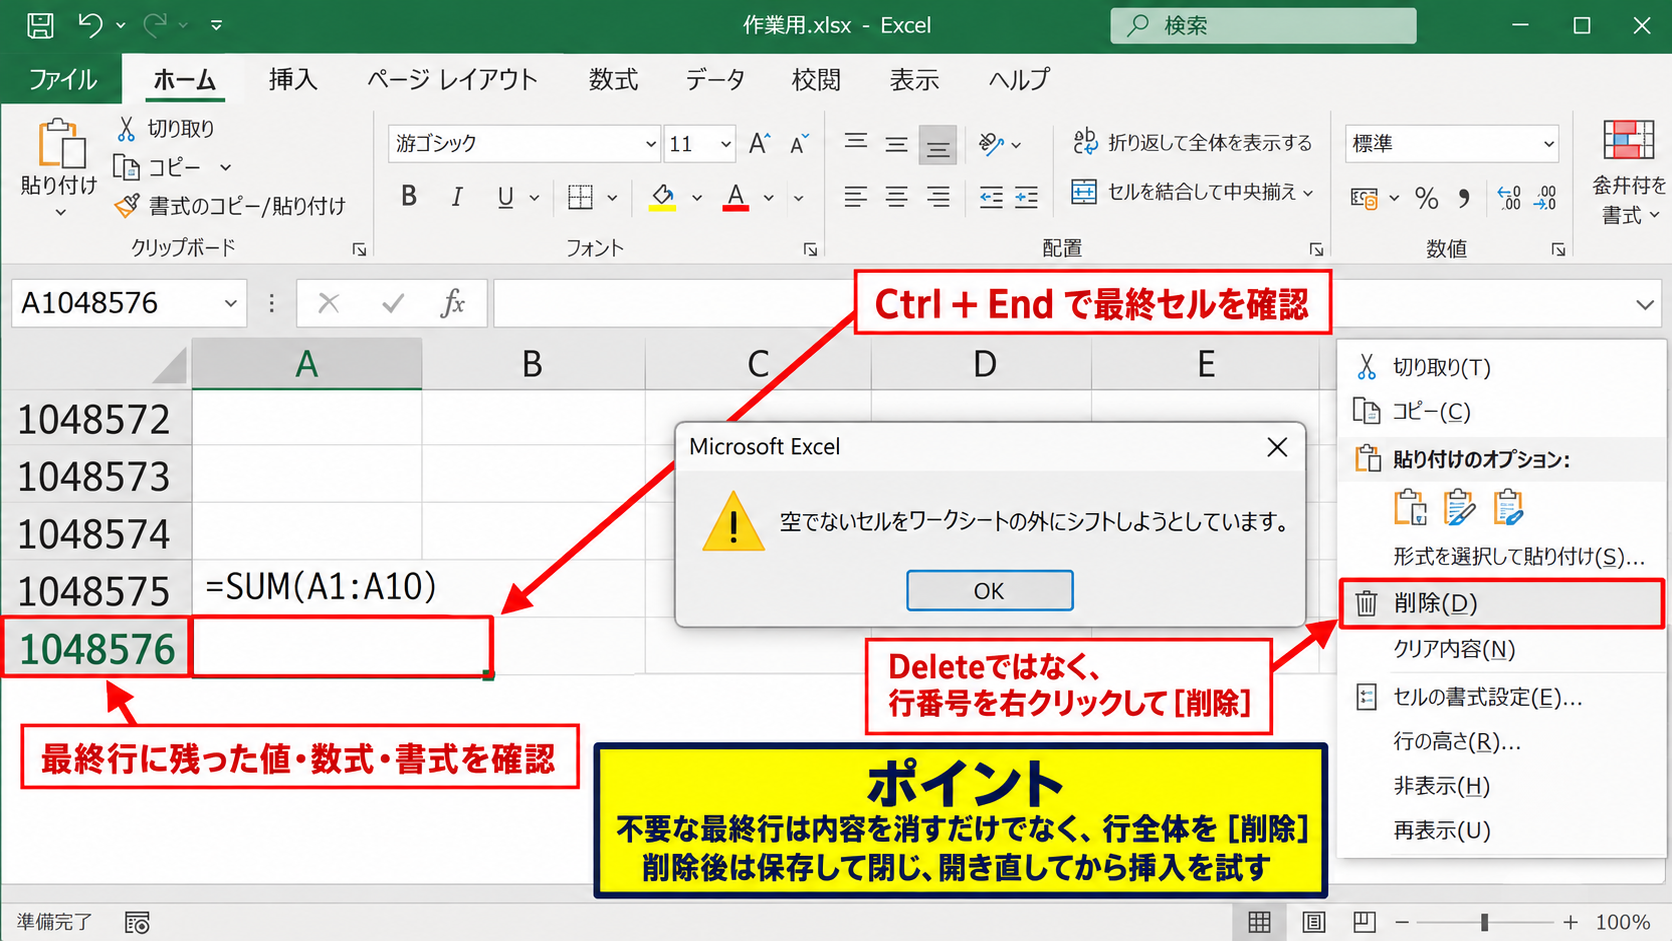Click the search box 検索
This screenshot has width=1672, height=941.
pyautogui.click(x=1263, y=26)
